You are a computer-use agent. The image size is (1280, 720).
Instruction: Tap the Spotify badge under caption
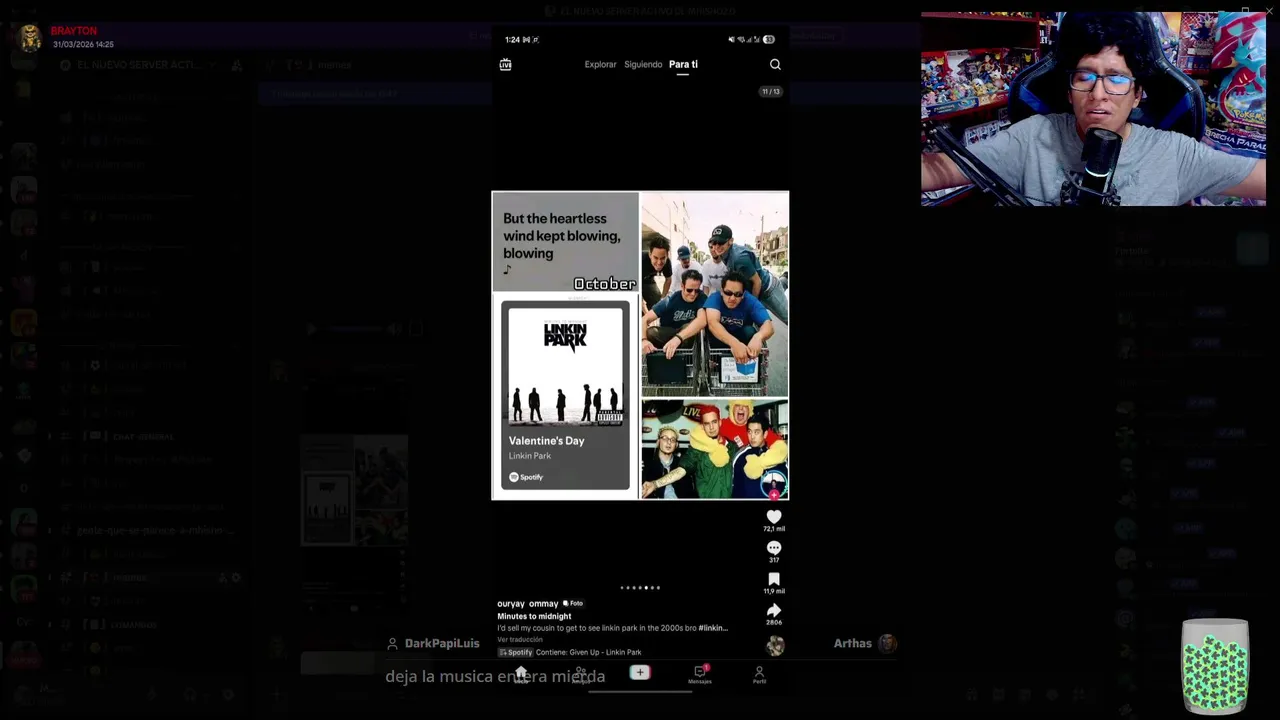point(515,652)
